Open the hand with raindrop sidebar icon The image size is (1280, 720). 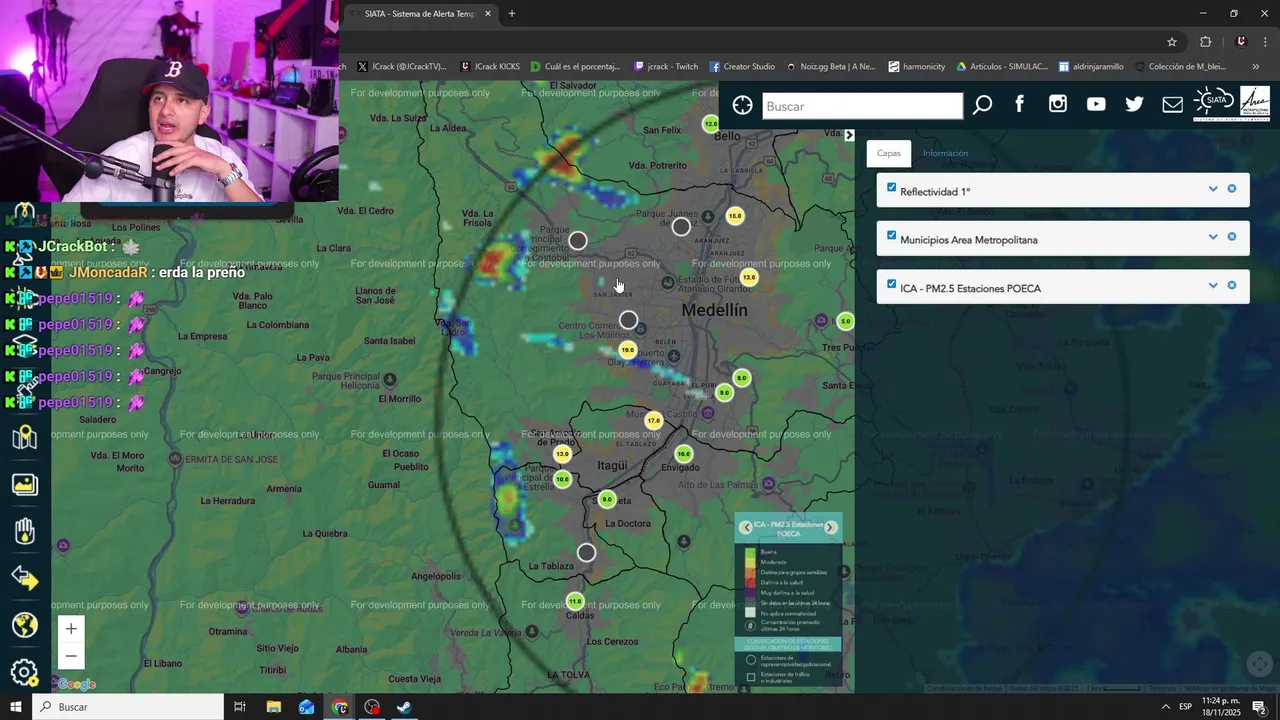[25, 531]
